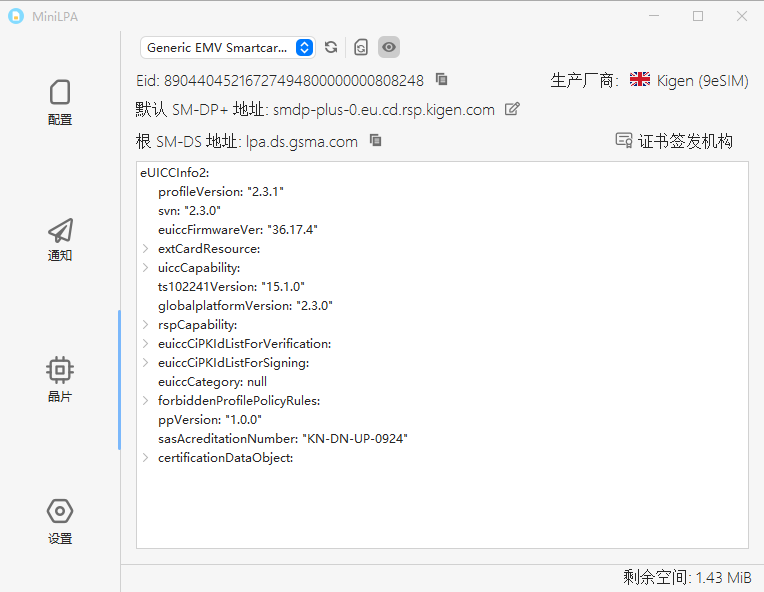This screenshot has width=764, height=592.
Task: Open the 设置 settings tab
Action: (x=60, y=521)
